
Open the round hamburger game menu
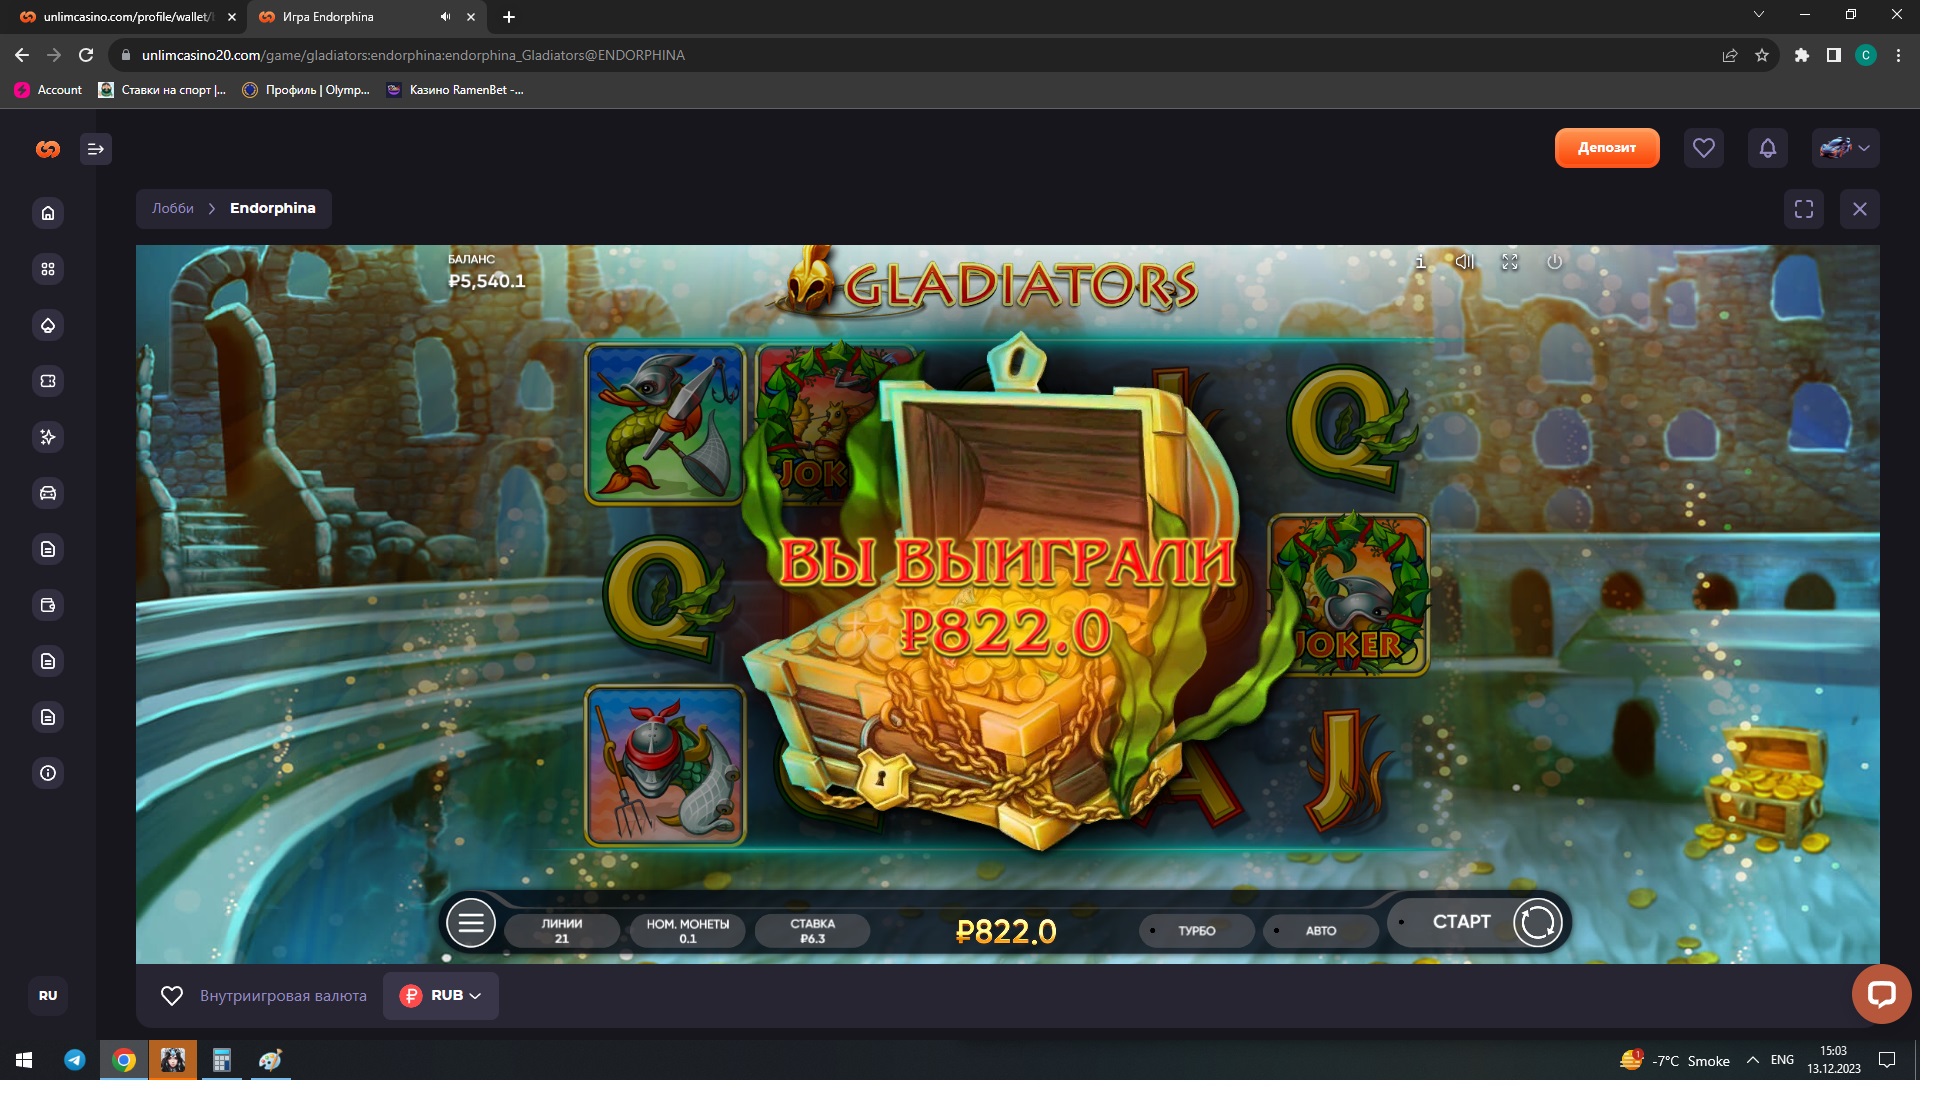pyautogui.click(x=471, y=923)
